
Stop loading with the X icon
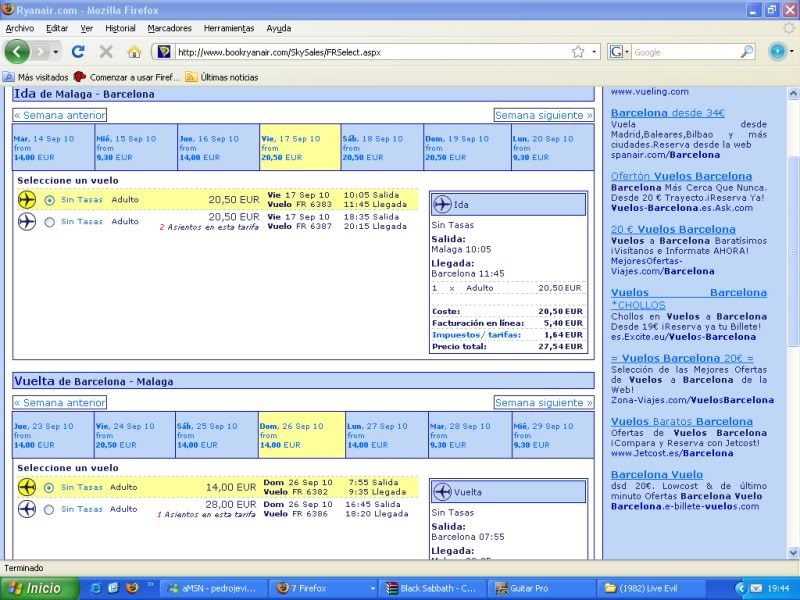(106, 52)
